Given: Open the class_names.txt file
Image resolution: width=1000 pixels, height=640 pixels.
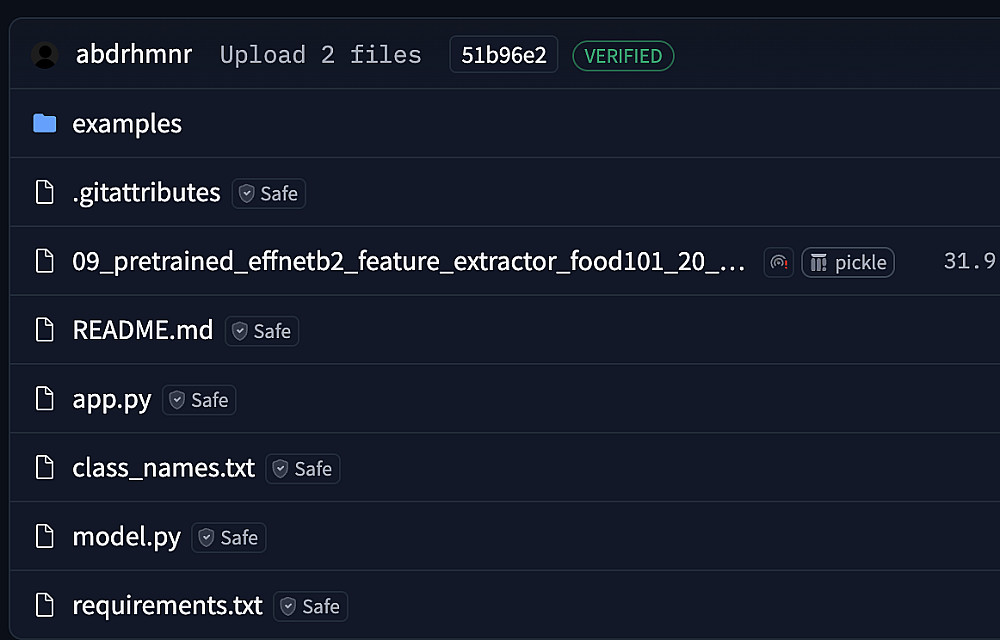Looking at the screenshot, I should pos(163,468).
